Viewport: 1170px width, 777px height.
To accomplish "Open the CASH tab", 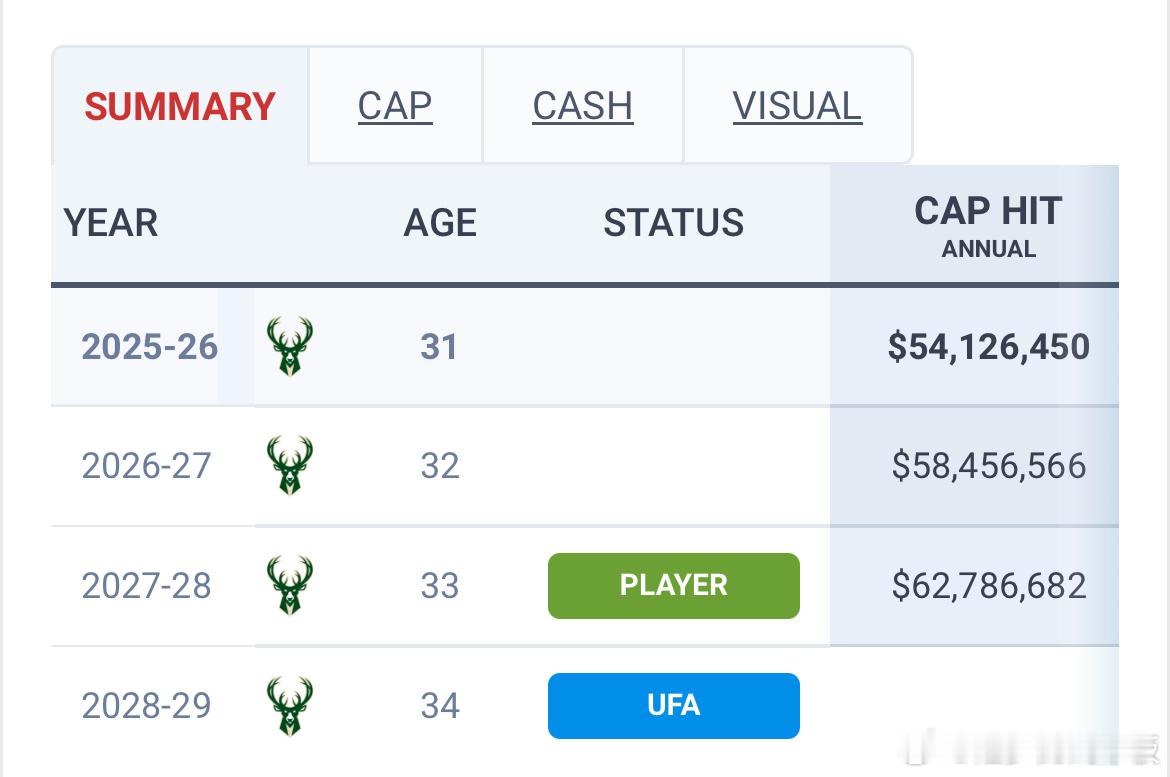I will click(583, 105).
